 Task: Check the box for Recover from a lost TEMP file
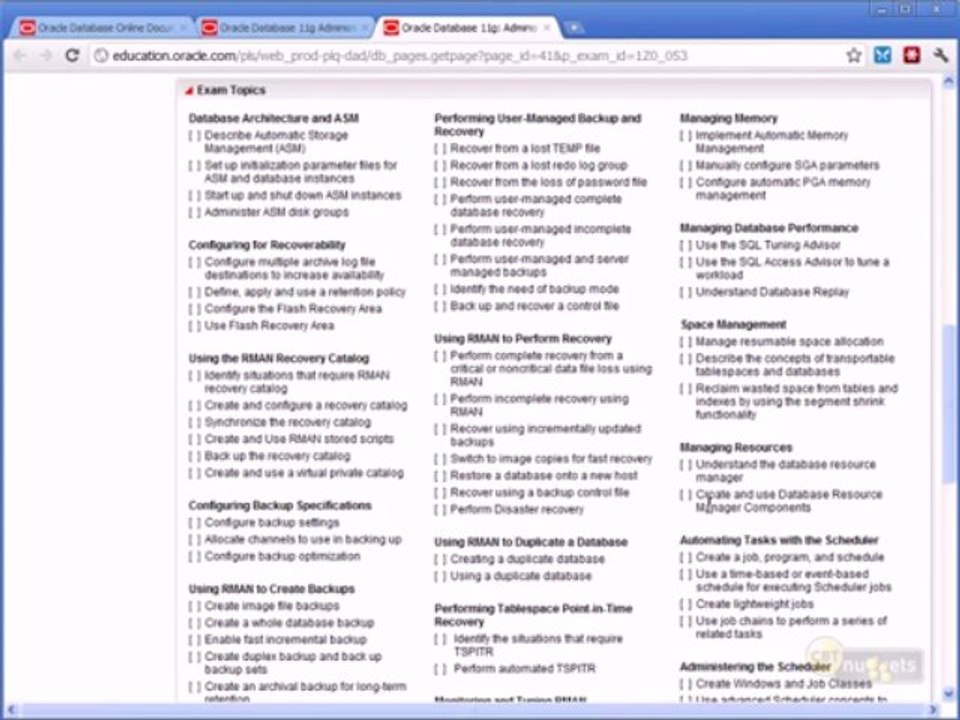[440, 149]
